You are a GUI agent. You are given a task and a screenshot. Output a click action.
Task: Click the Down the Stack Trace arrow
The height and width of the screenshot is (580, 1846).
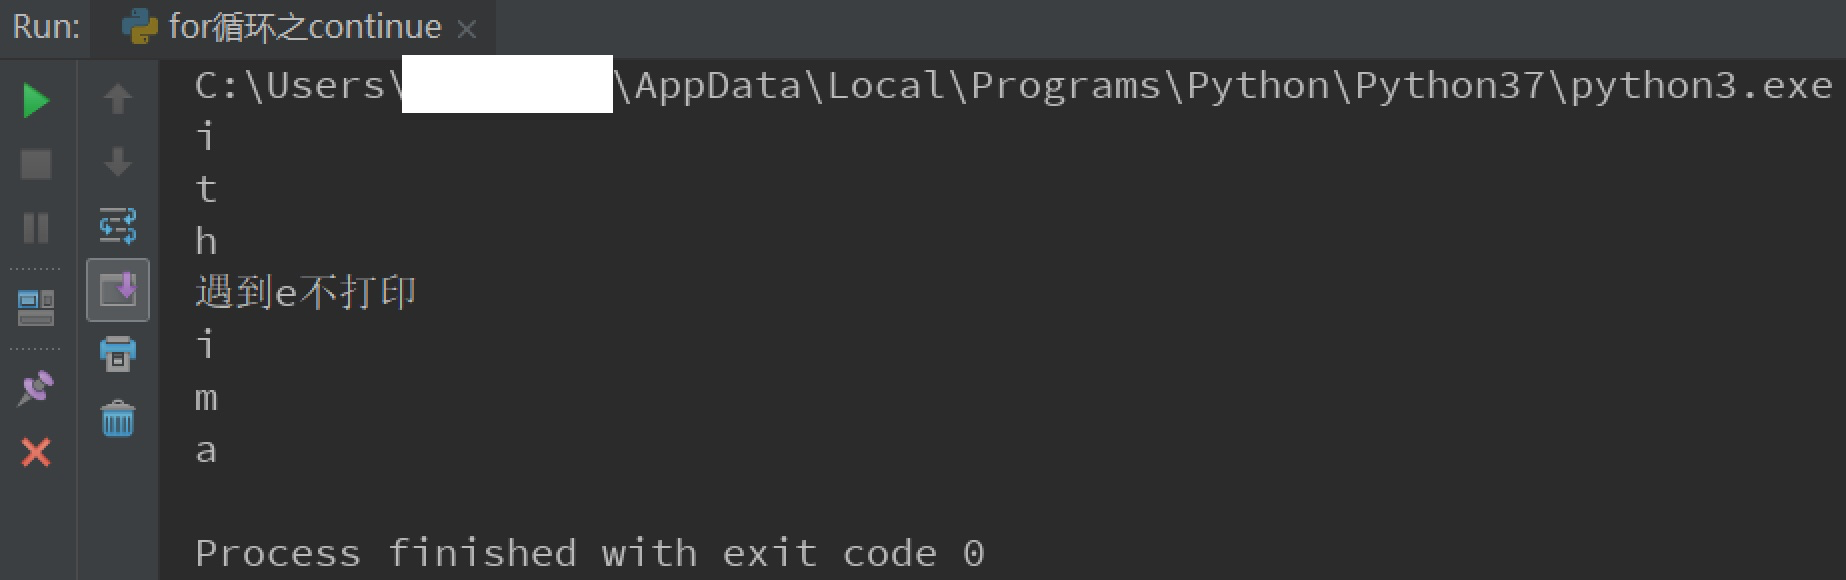pos(118,162)
